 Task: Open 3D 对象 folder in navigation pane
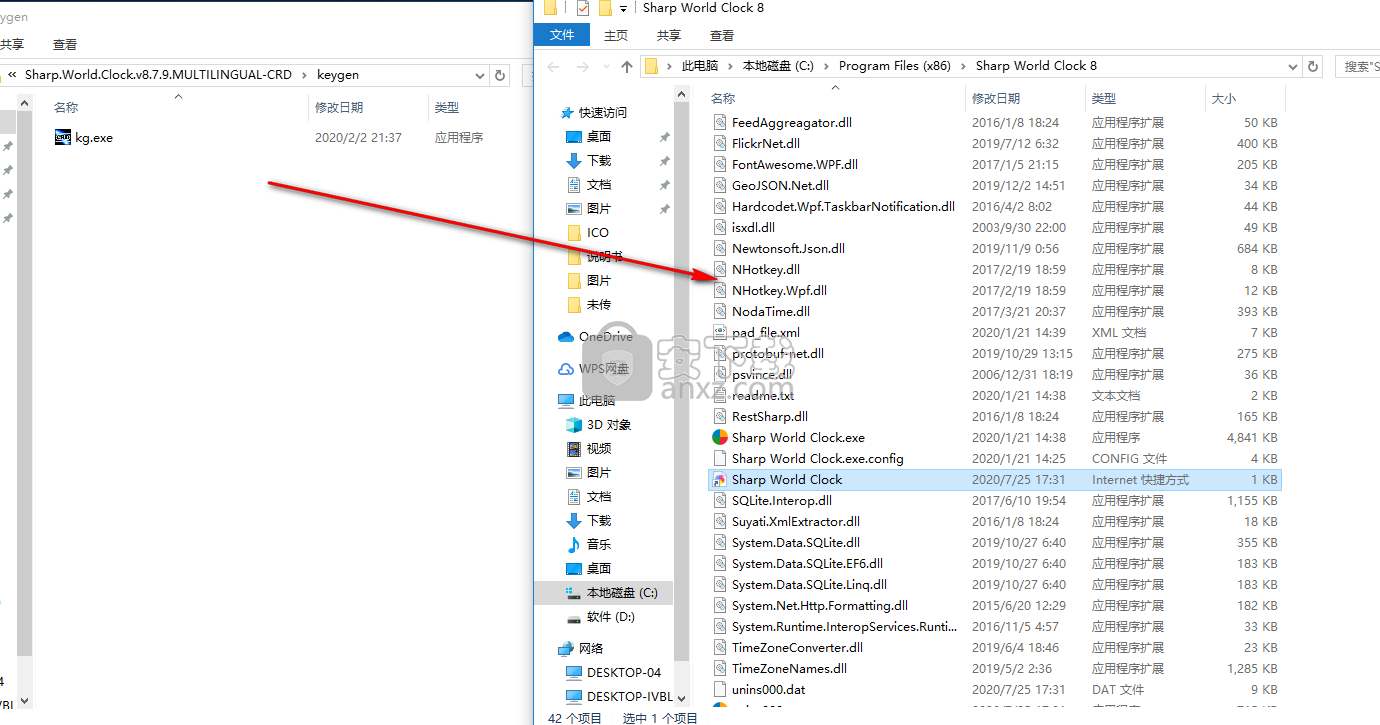[x=599, y=425]
